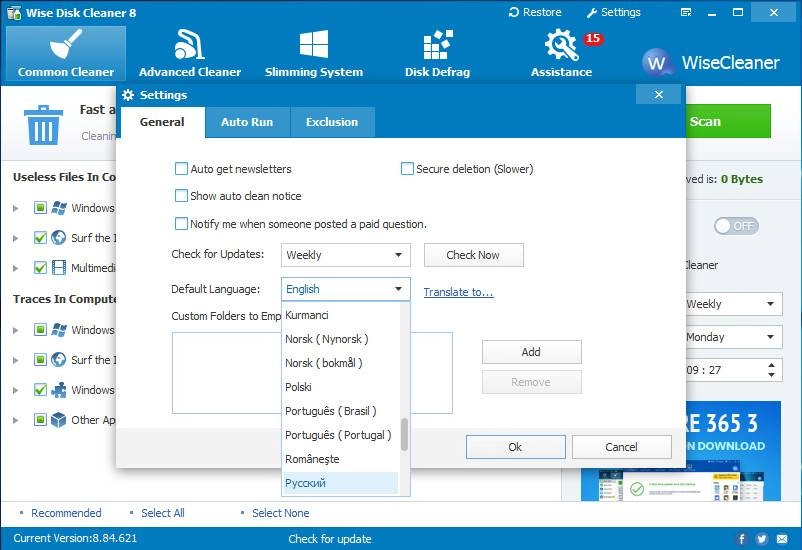This screenshot has width=802, height=550.
Task: Click the Translate to... link
Action: point(458,292)
